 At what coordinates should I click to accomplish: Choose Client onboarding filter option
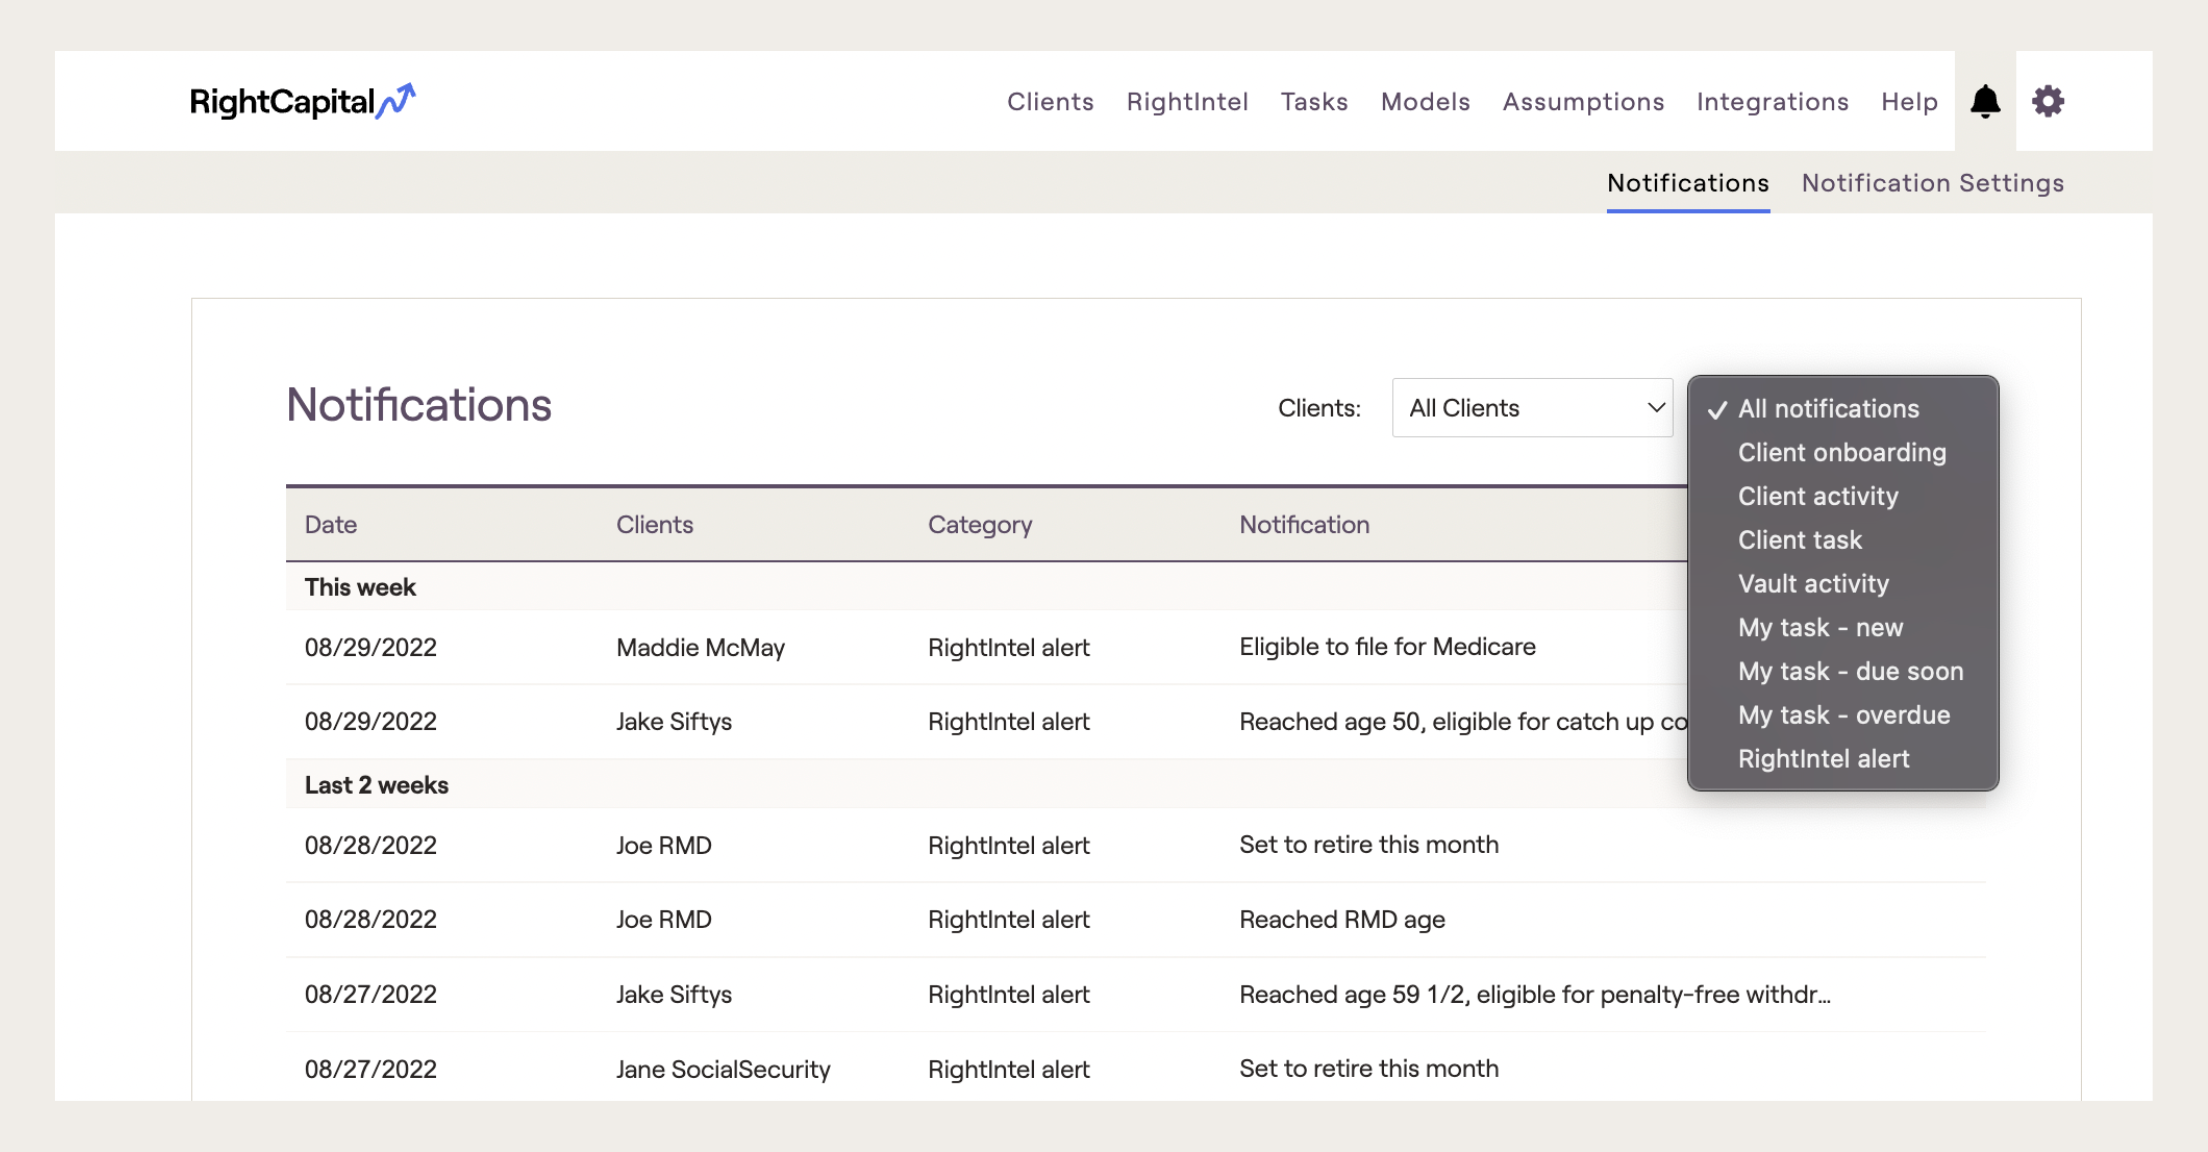click(1842, 453)
